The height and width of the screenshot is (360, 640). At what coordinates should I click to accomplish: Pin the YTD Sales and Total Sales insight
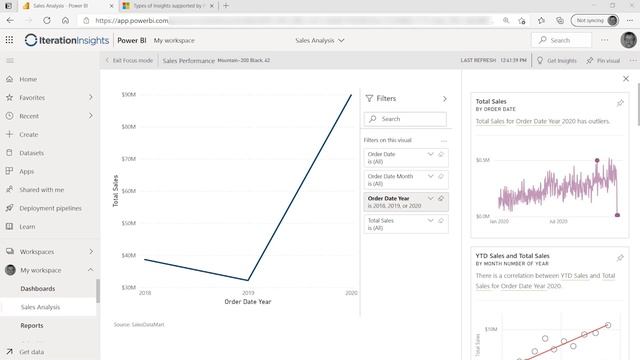coord(620,258)
